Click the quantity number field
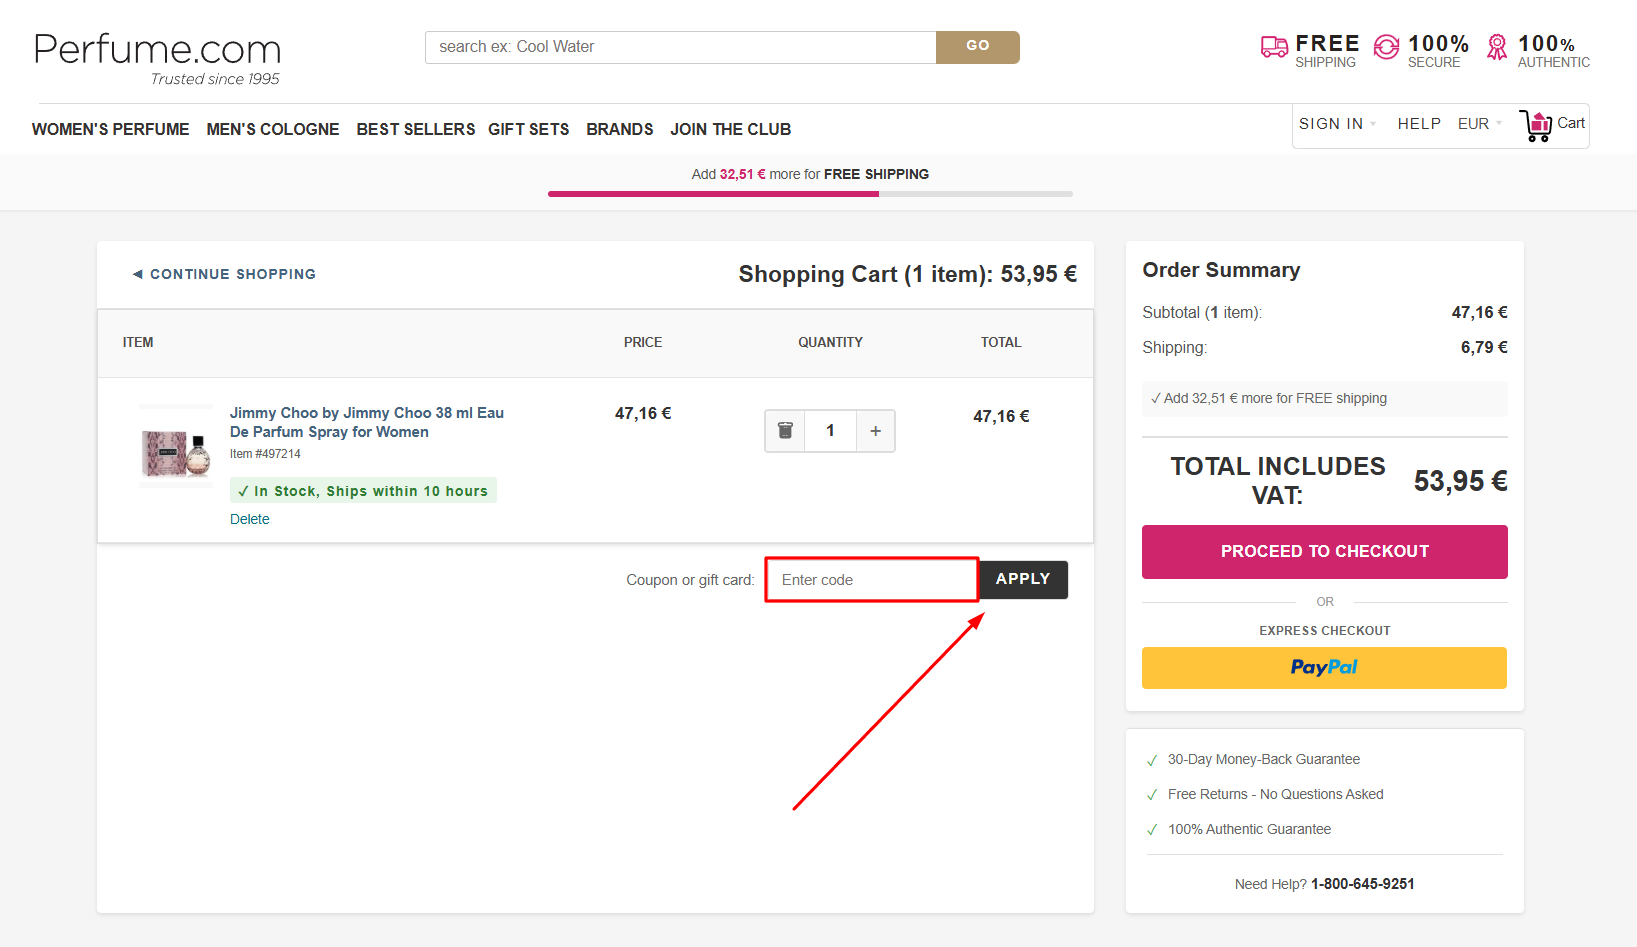 830,431
